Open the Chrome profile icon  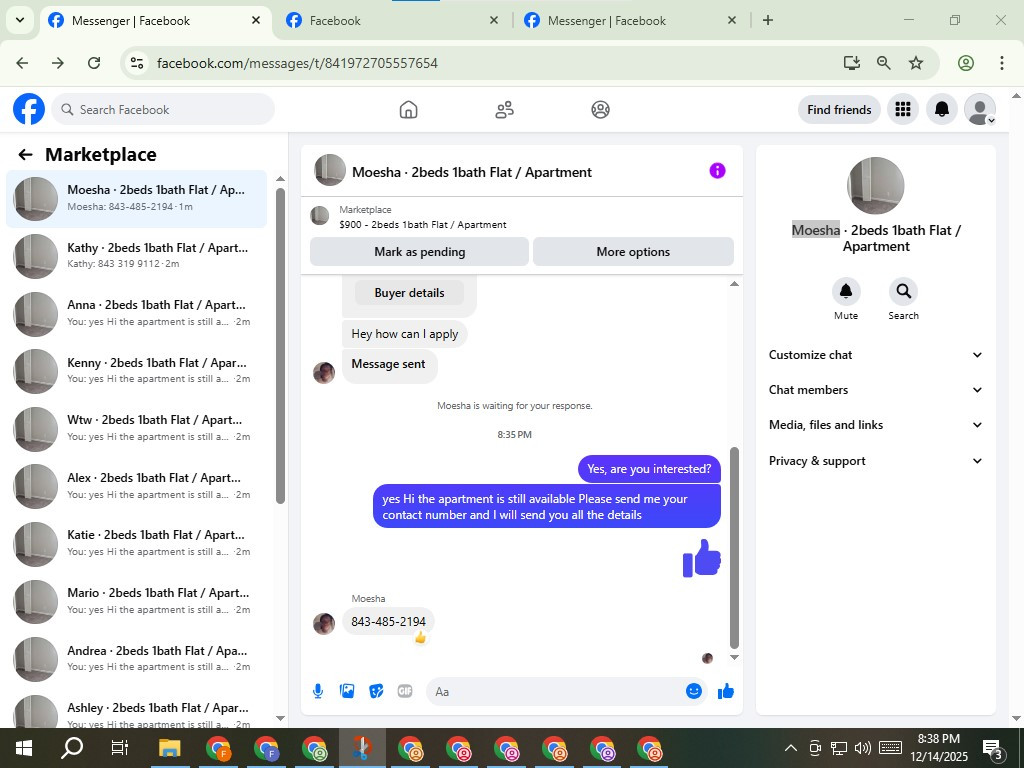[966, 63]
